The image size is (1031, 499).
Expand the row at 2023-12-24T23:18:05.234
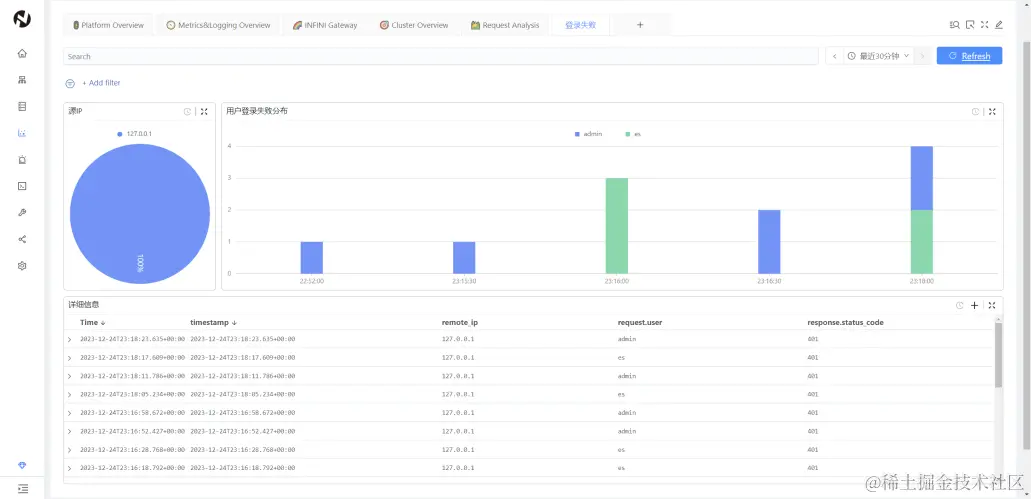[x=70, y=394]
